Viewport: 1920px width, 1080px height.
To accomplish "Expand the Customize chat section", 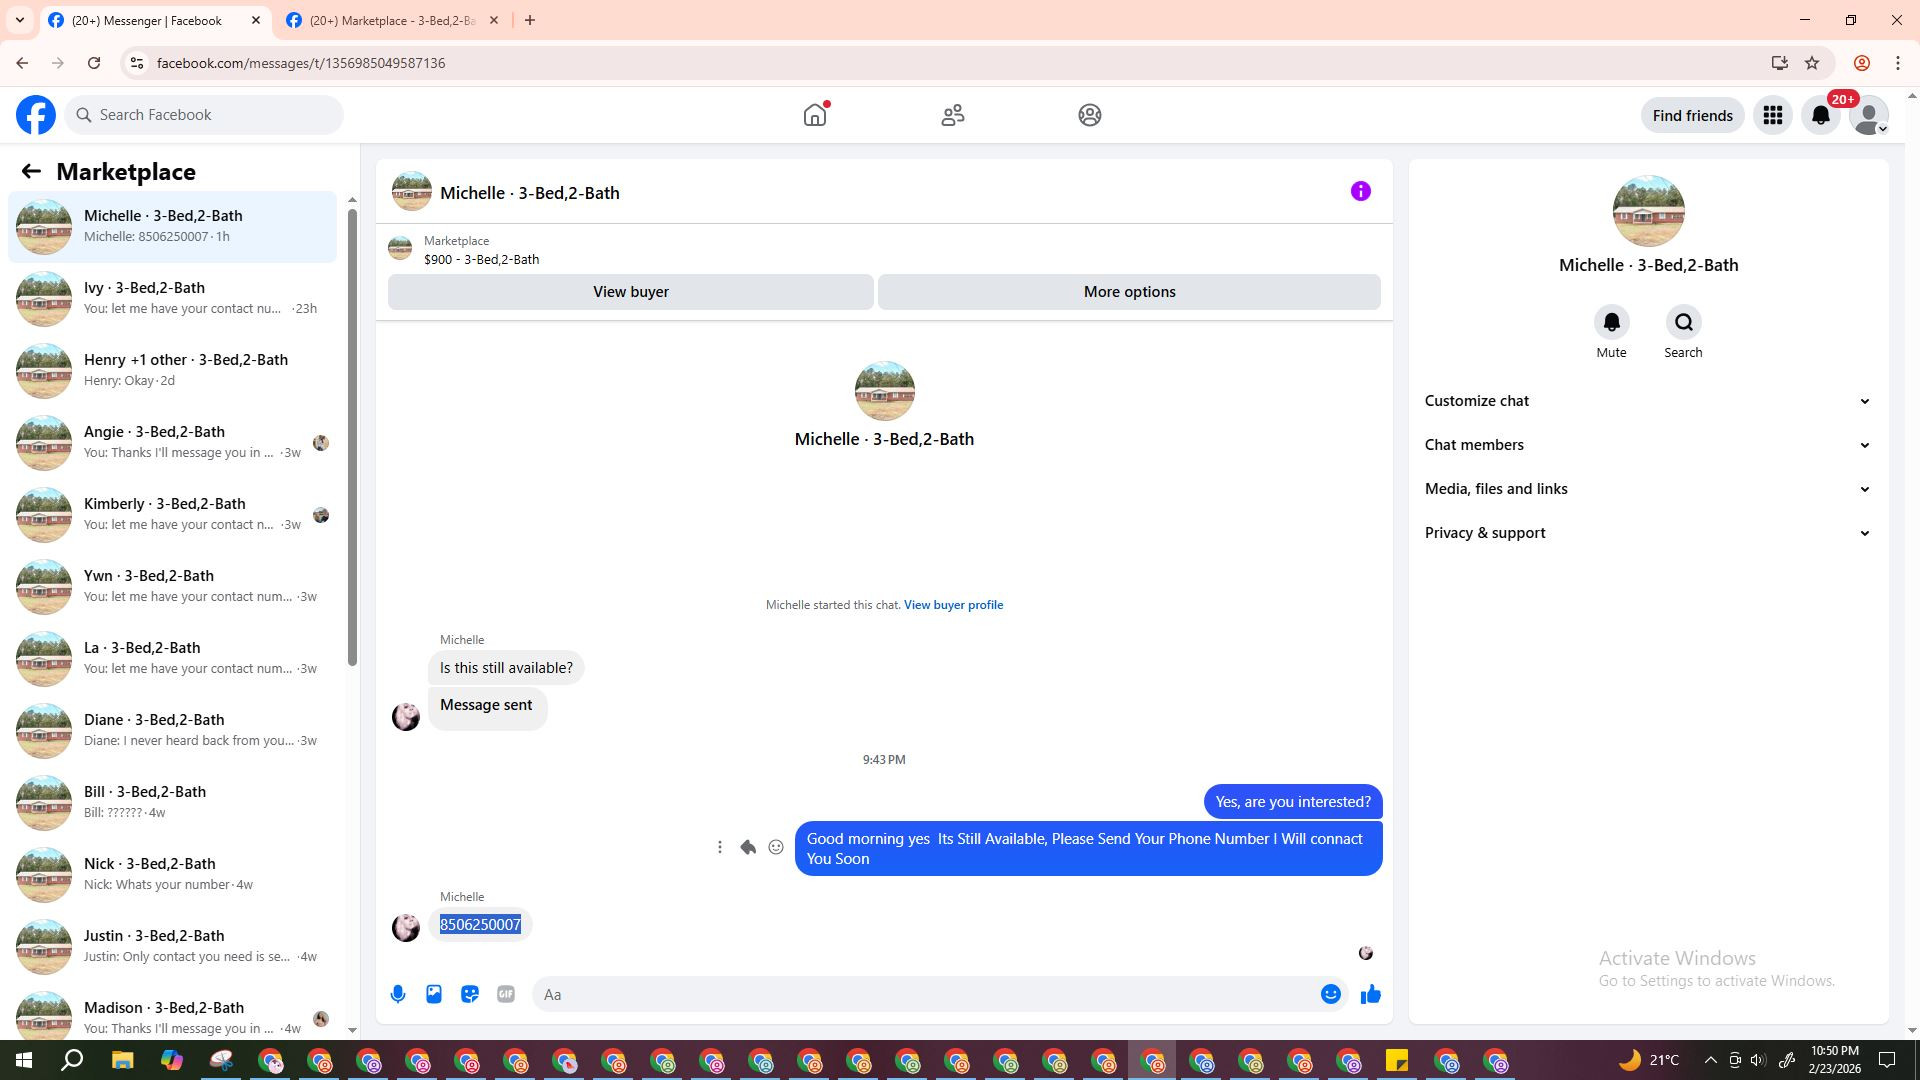I will click(x=1647, y=401).
